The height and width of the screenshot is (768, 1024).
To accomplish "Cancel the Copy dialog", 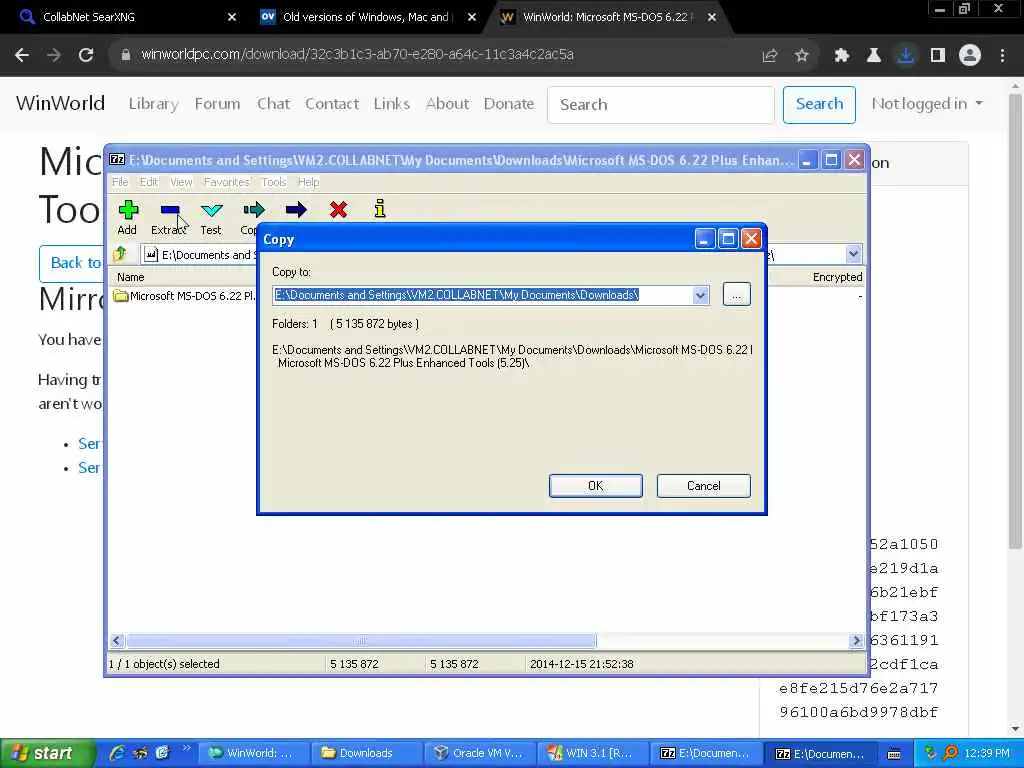I will tap(703, 486).
